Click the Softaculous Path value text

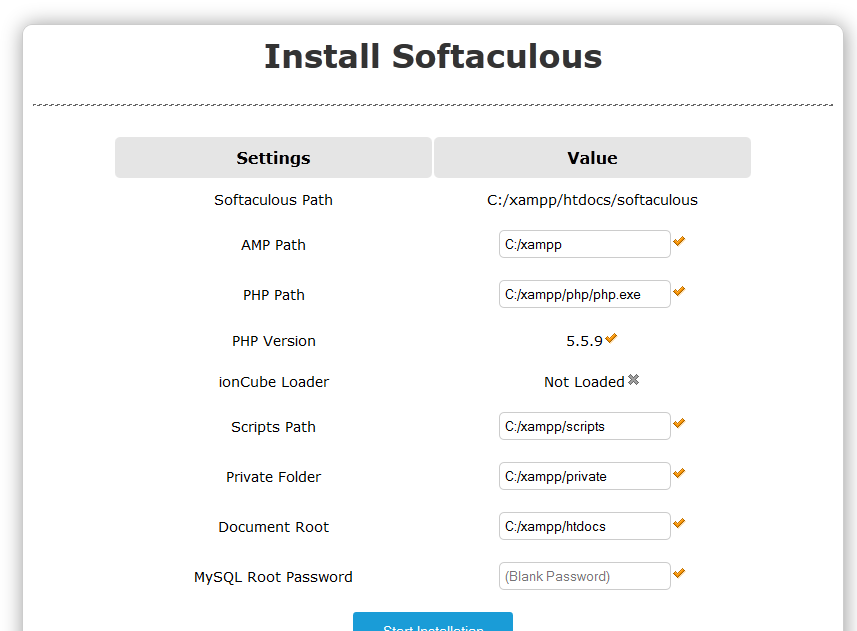click(592, 200)
